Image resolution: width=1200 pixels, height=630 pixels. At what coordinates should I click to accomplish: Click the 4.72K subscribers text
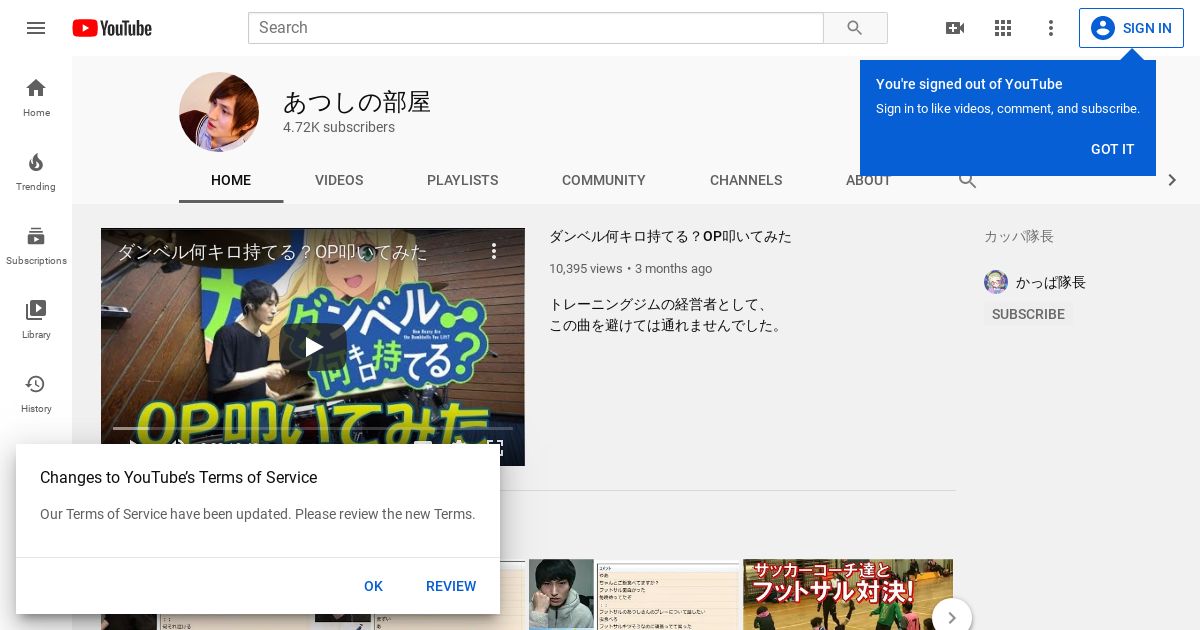point(339,127)
